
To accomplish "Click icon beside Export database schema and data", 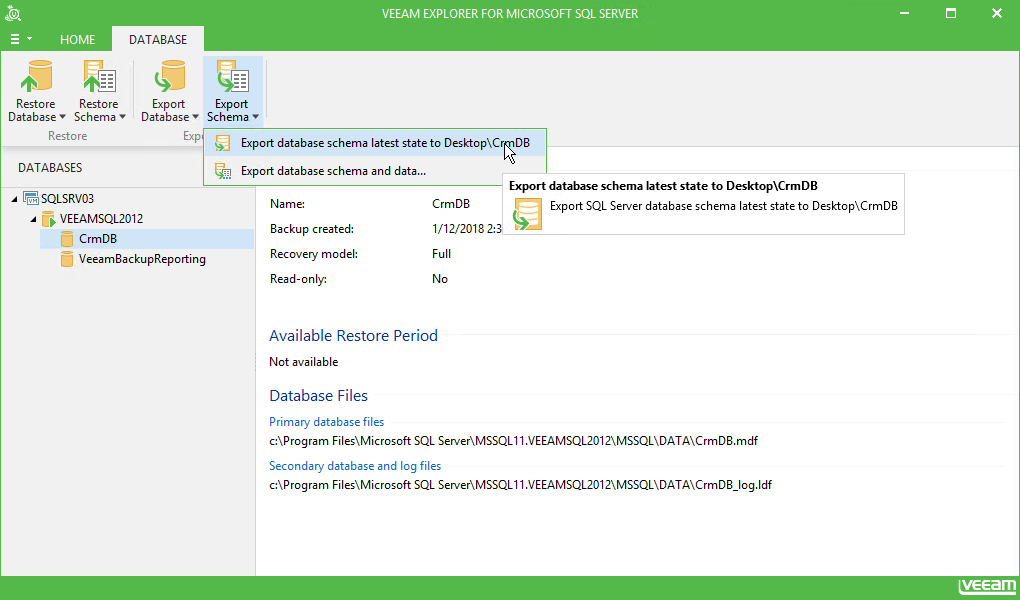I will click(x=223, y=171).
